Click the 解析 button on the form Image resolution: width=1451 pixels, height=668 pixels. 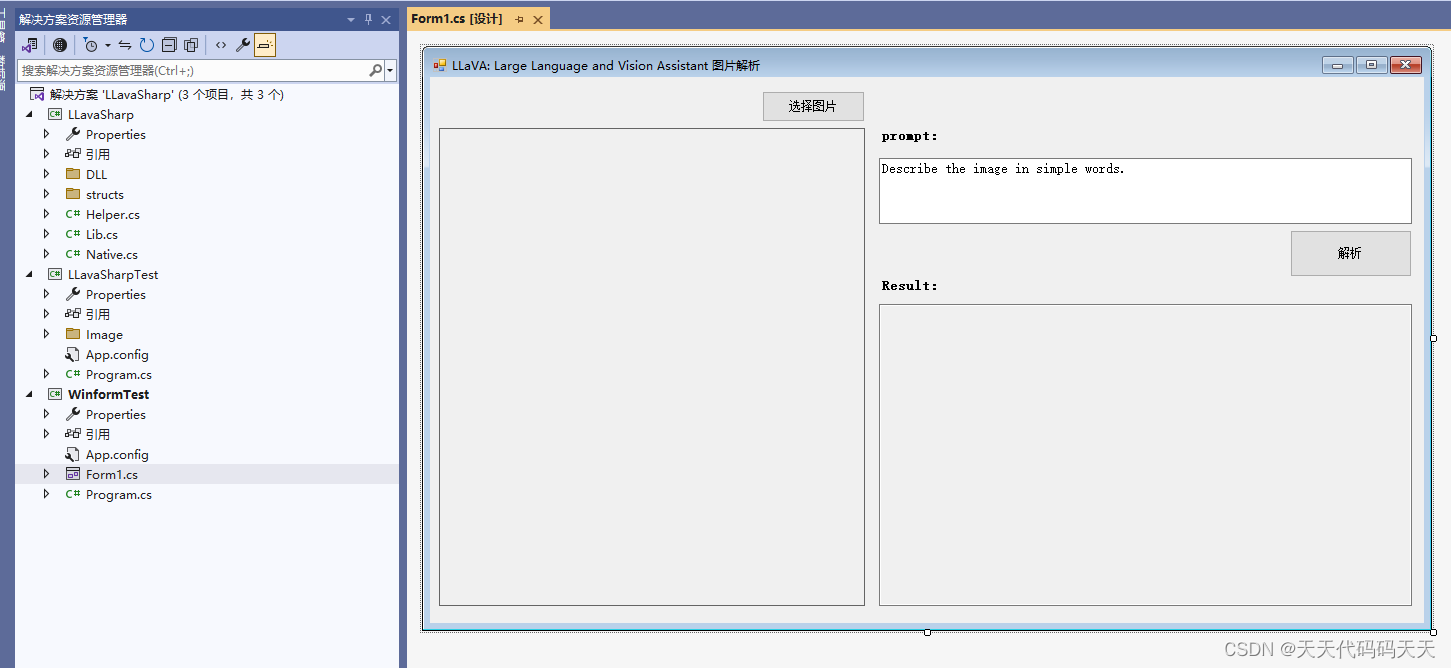[x=1350, y=253]
